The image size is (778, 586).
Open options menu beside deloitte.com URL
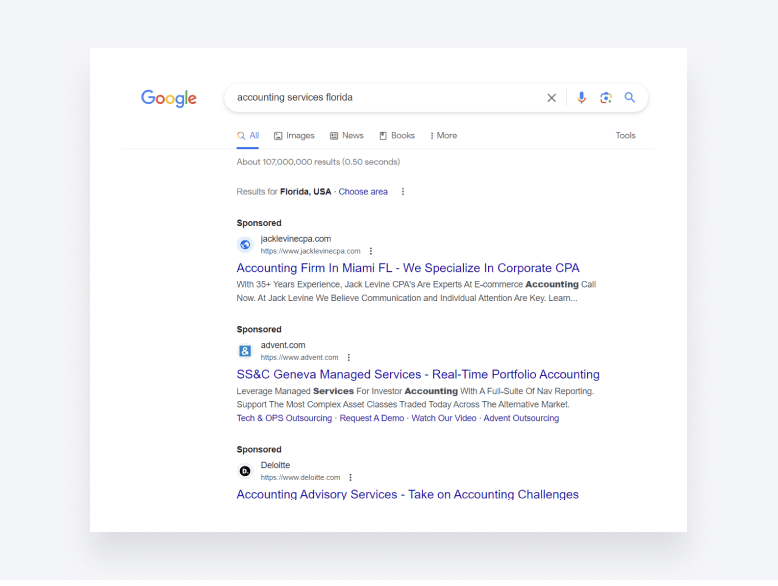click(x=351, y=478)
